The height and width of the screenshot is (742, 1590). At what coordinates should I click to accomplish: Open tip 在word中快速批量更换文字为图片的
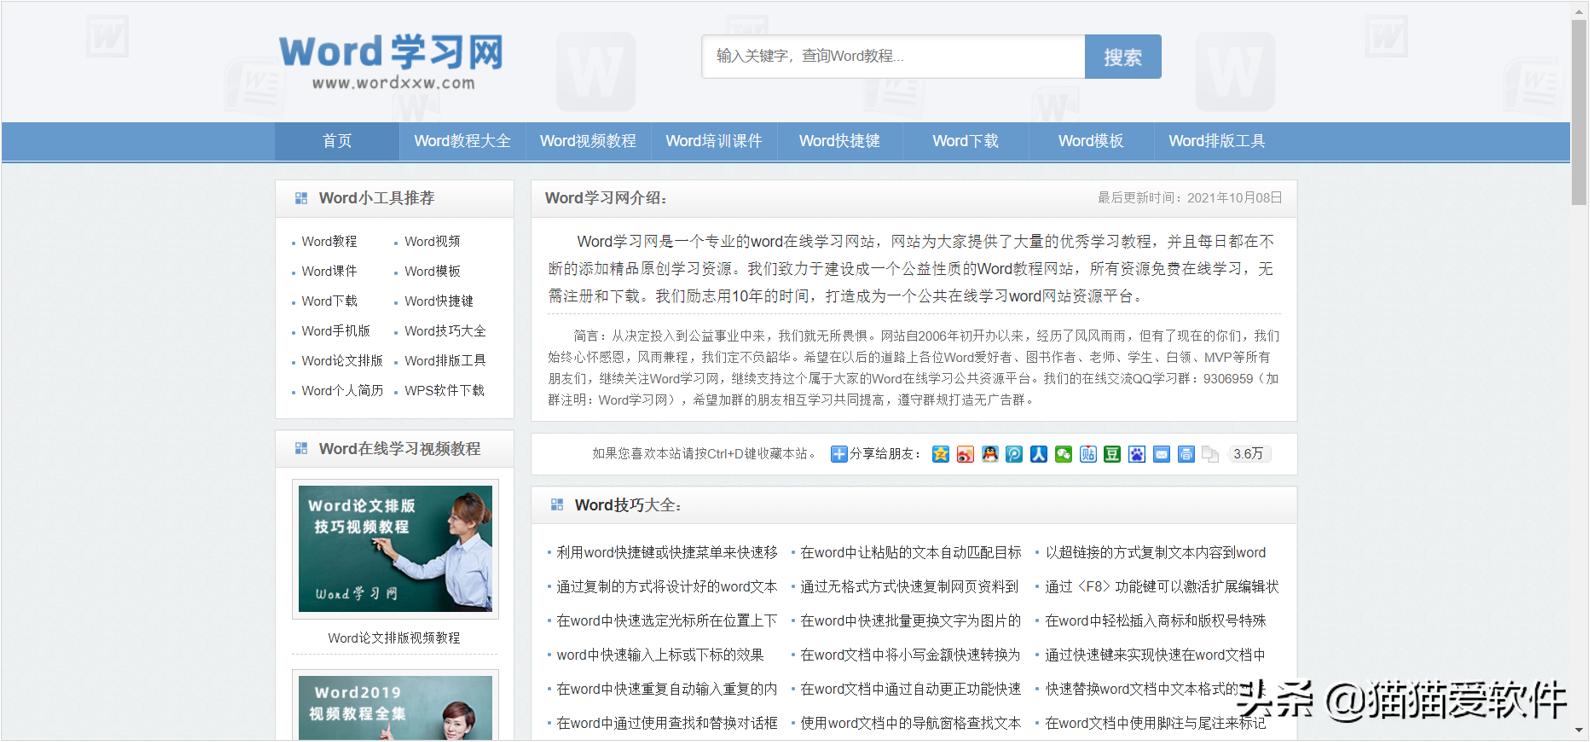click(911, 621)
